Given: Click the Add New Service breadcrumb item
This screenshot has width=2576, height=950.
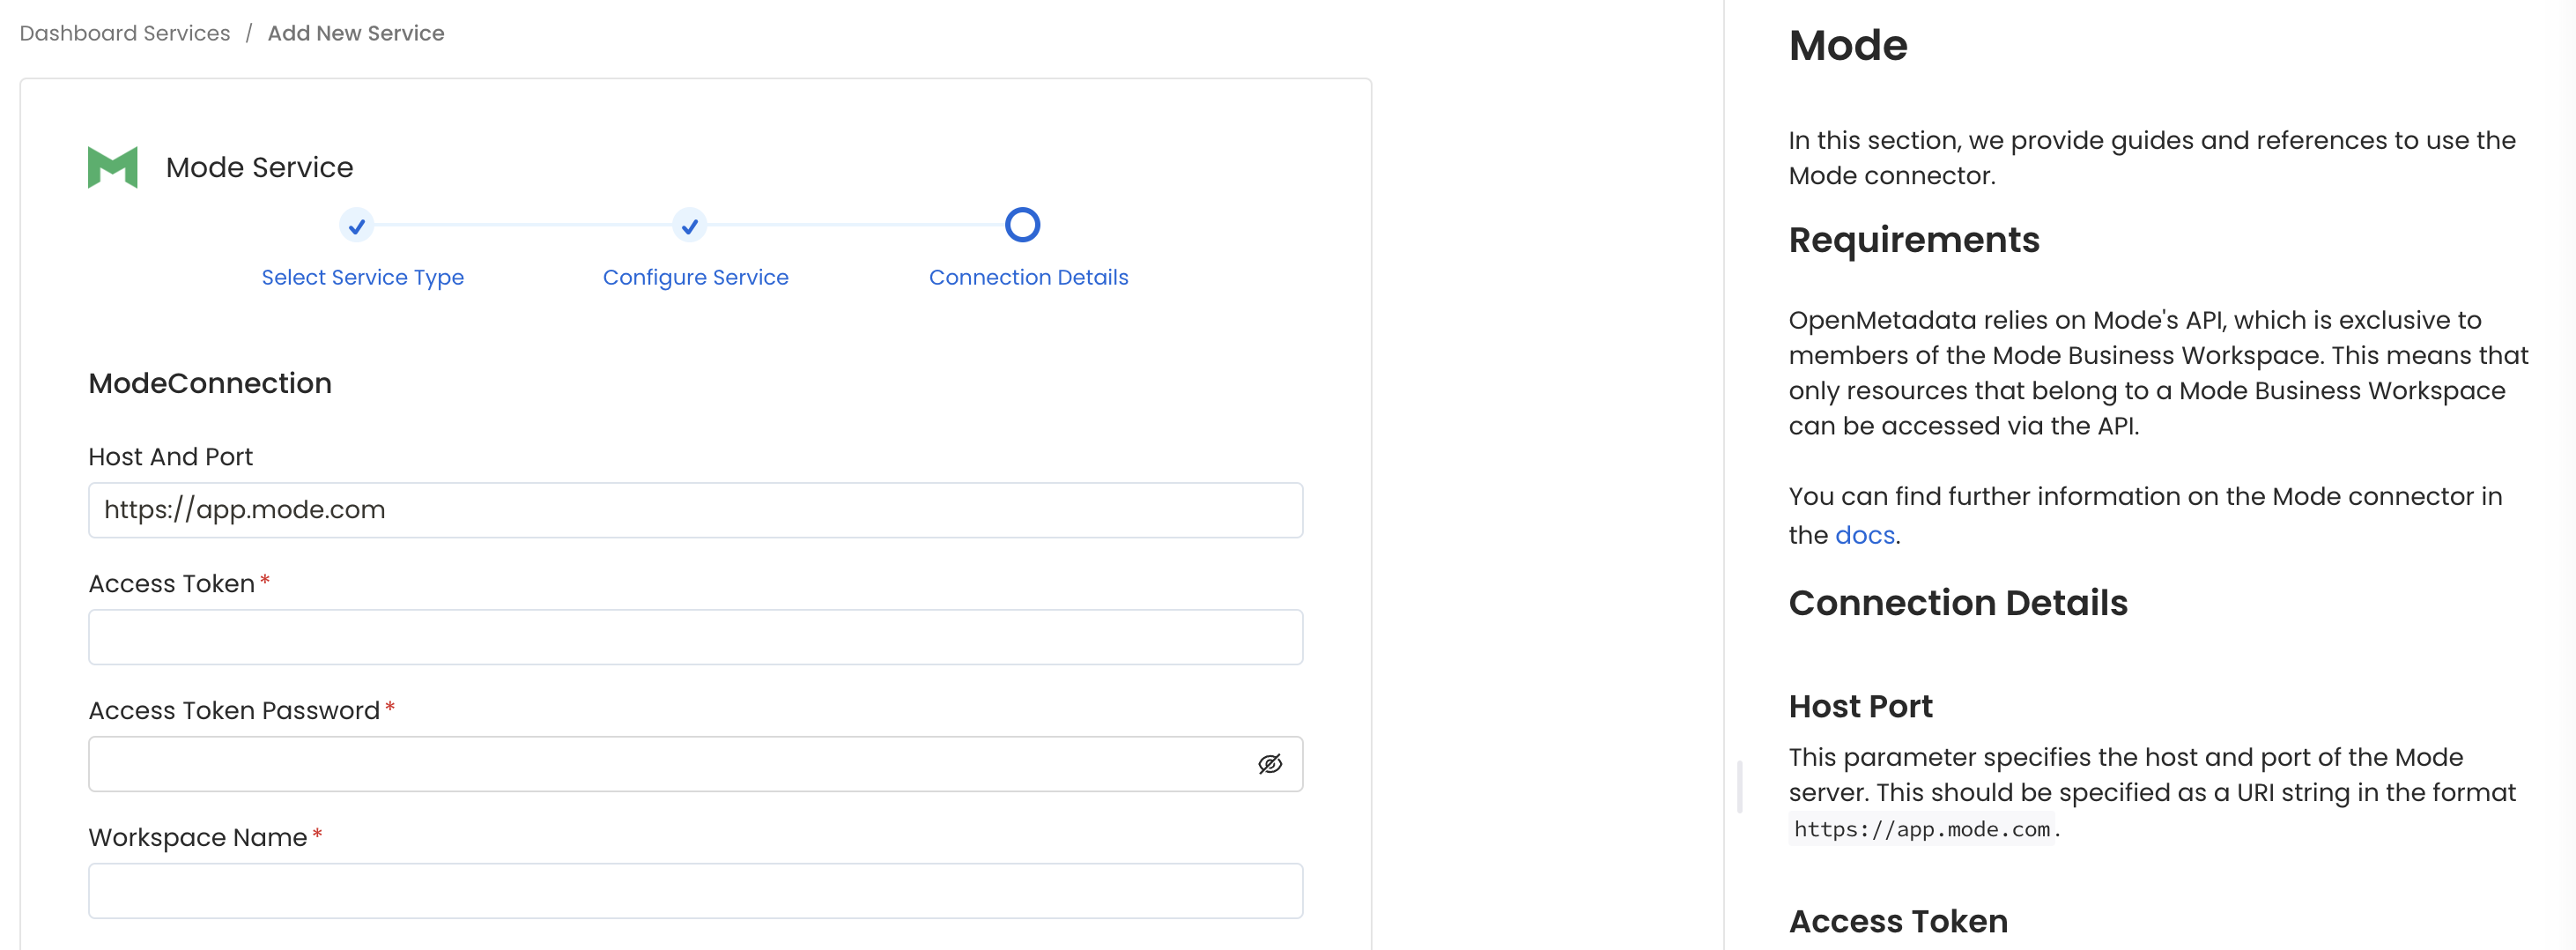Looking at the screenshot, I should (x=356, y=33).
